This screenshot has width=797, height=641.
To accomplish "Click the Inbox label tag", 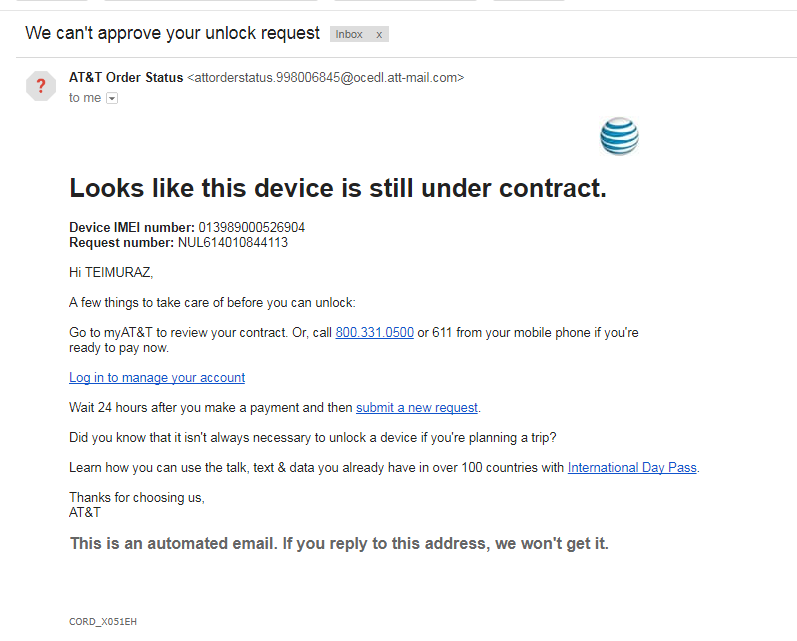I will [349, 35].
